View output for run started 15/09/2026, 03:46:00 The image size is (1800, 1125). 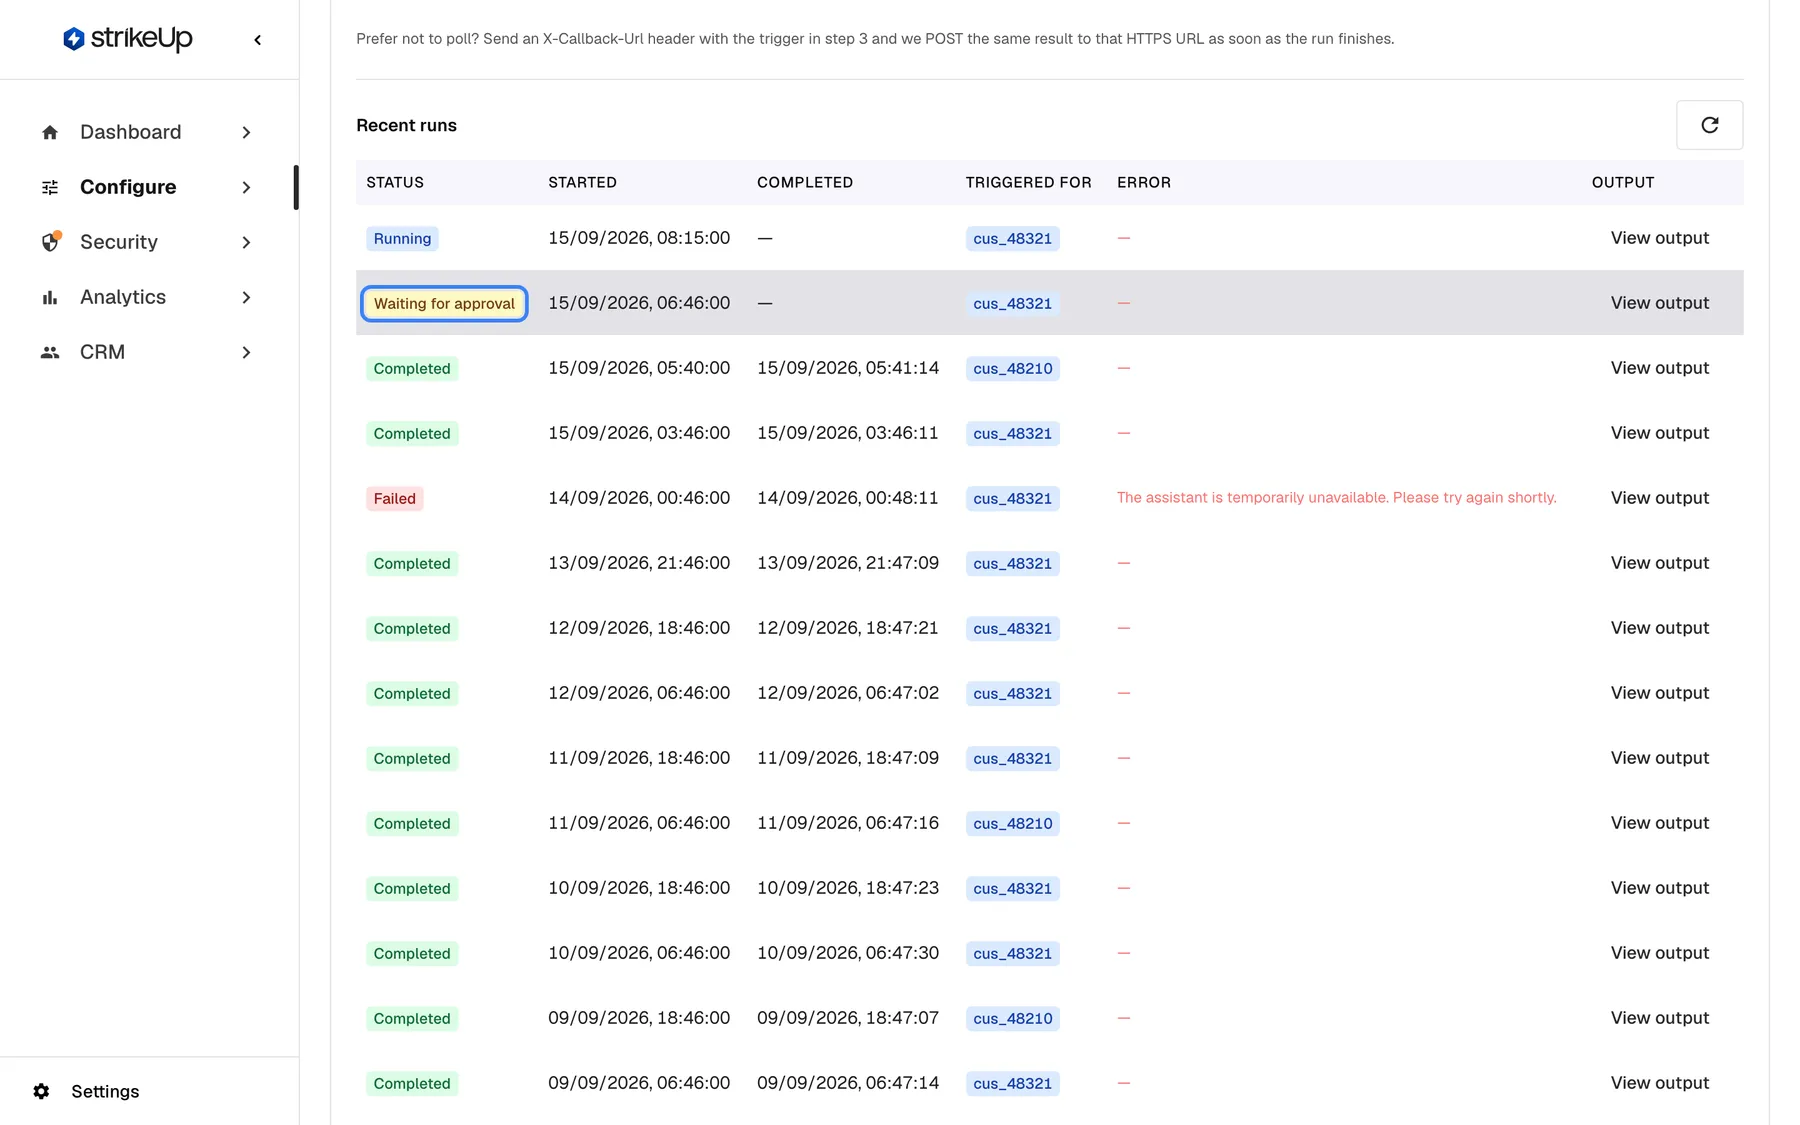pyautogui.click(x=1659, y=433)
